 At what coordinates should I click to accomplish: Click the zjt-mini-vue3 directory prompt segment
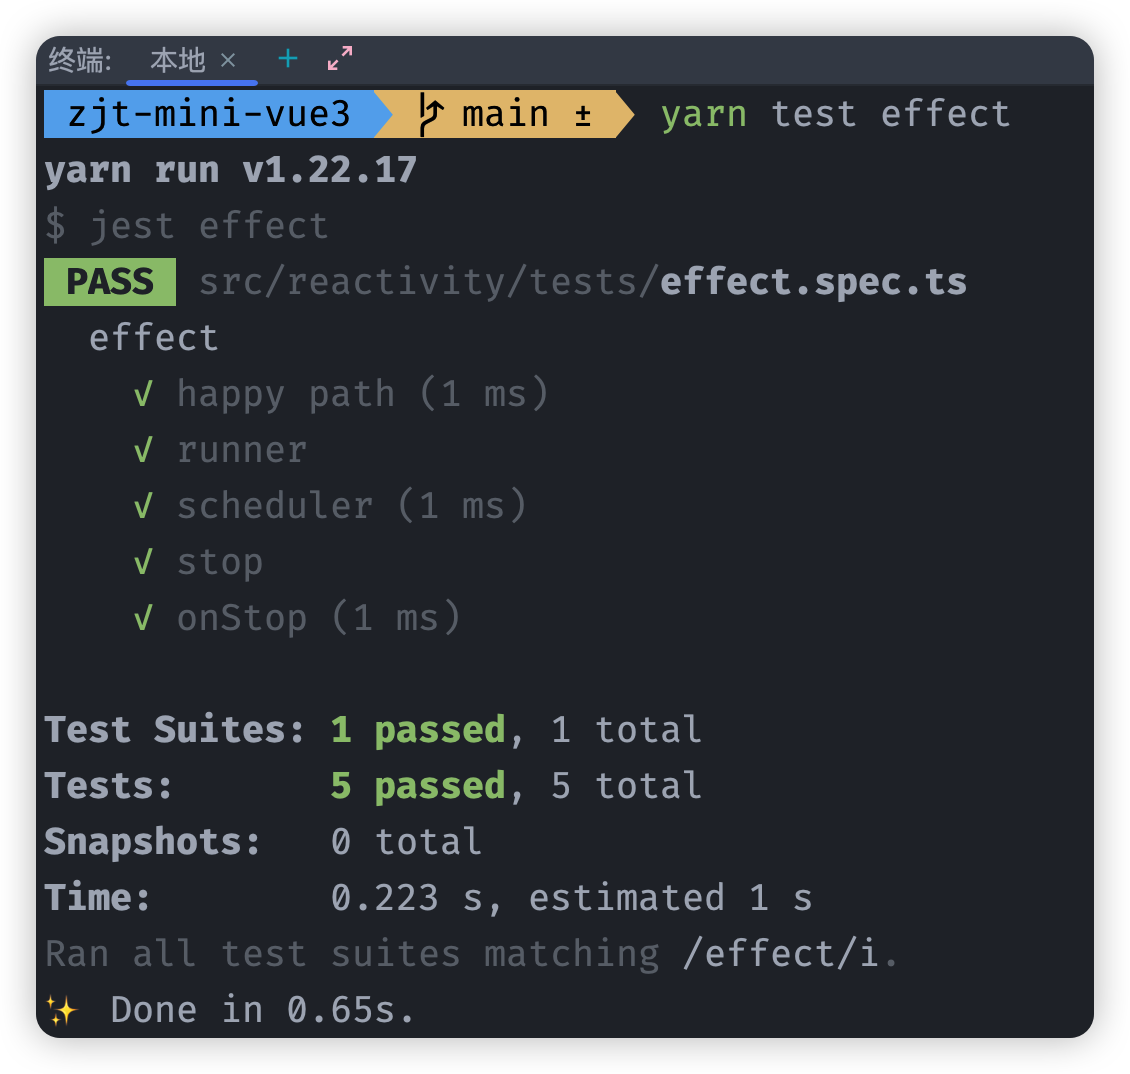click(x=210, y=114)
